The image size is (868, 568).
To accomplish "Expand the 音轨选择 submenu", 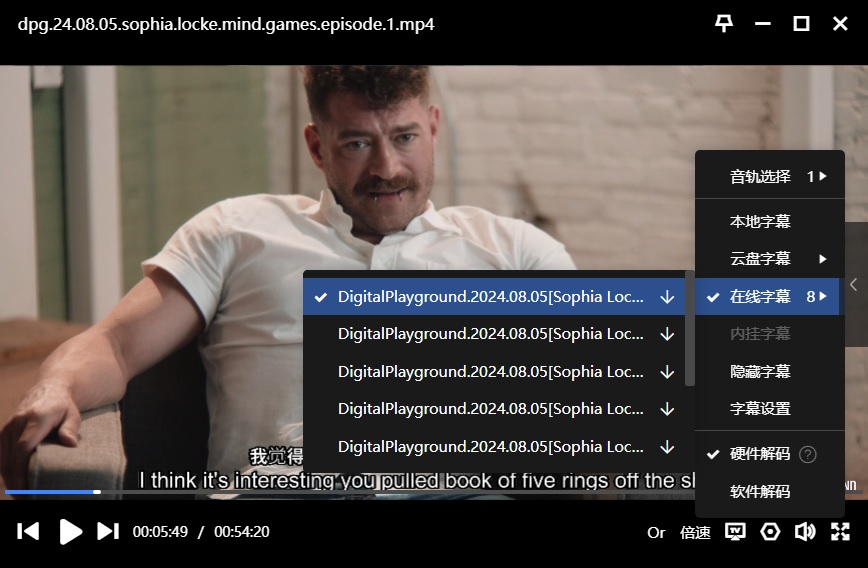I will [x=769, y=177].
